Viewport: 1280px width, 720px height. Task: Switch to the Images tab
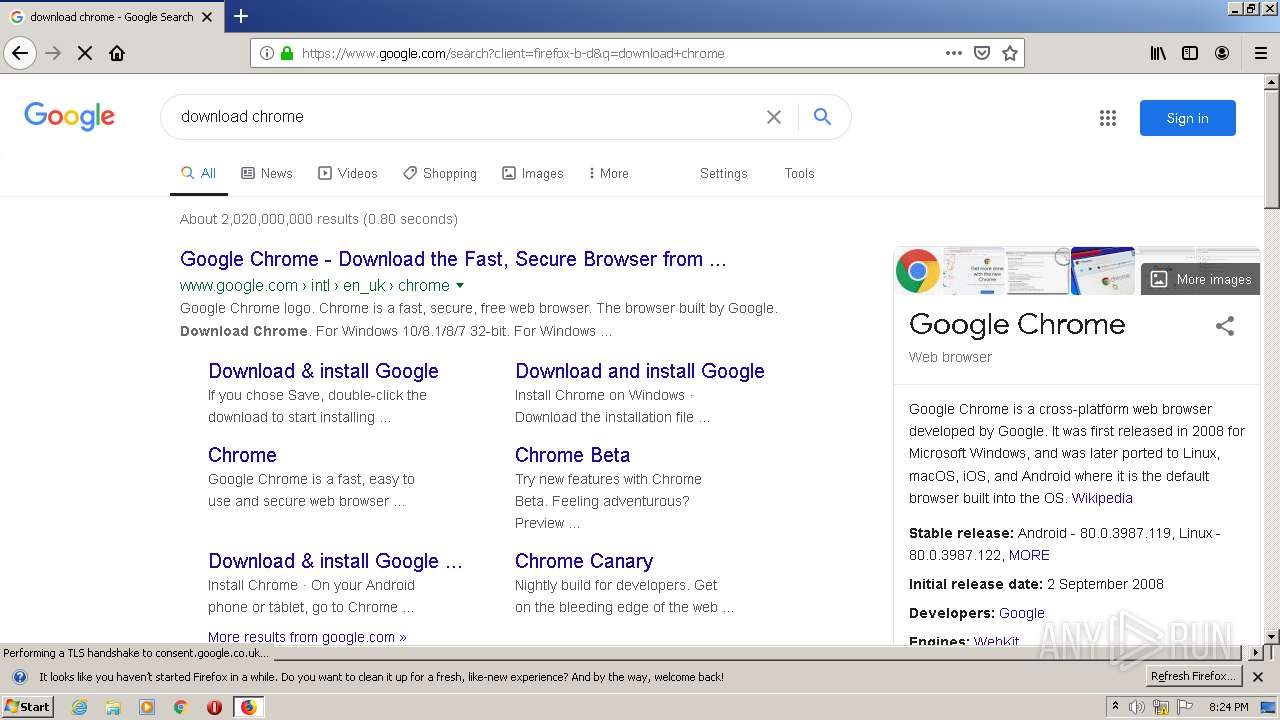coord(533,173)
